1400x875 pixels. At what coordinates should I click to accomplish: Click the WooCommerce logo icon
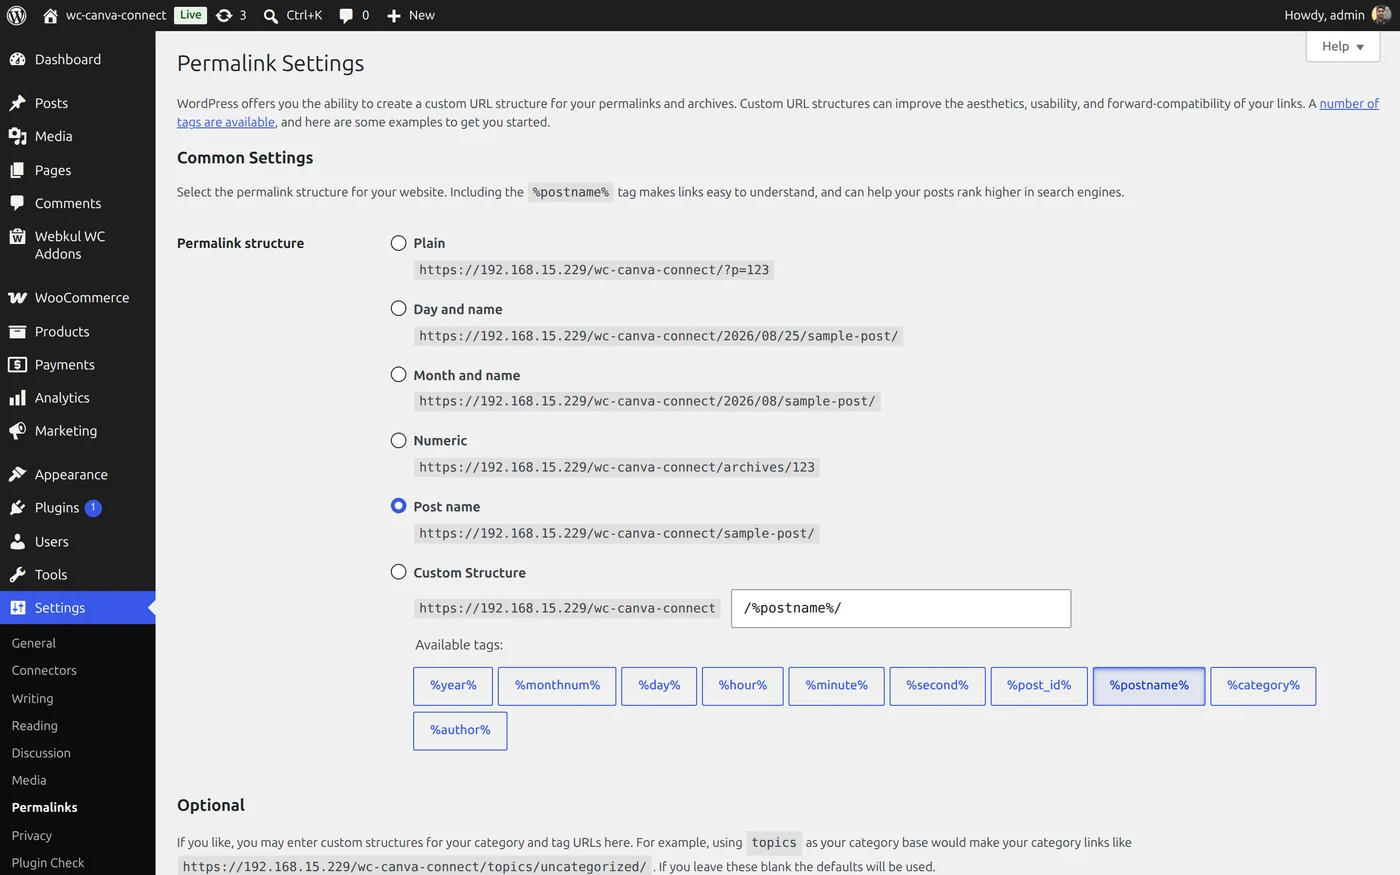click(x=17, y=298)
